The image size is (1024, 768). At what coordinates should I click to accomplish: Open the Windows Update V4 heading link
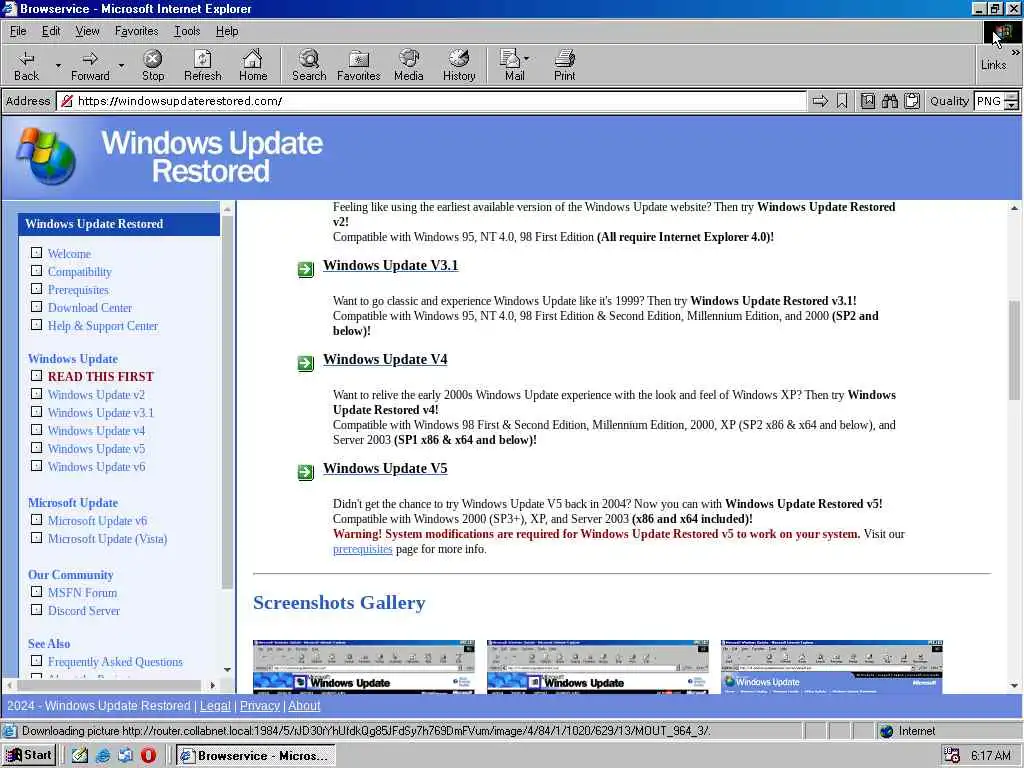point(385,360)
